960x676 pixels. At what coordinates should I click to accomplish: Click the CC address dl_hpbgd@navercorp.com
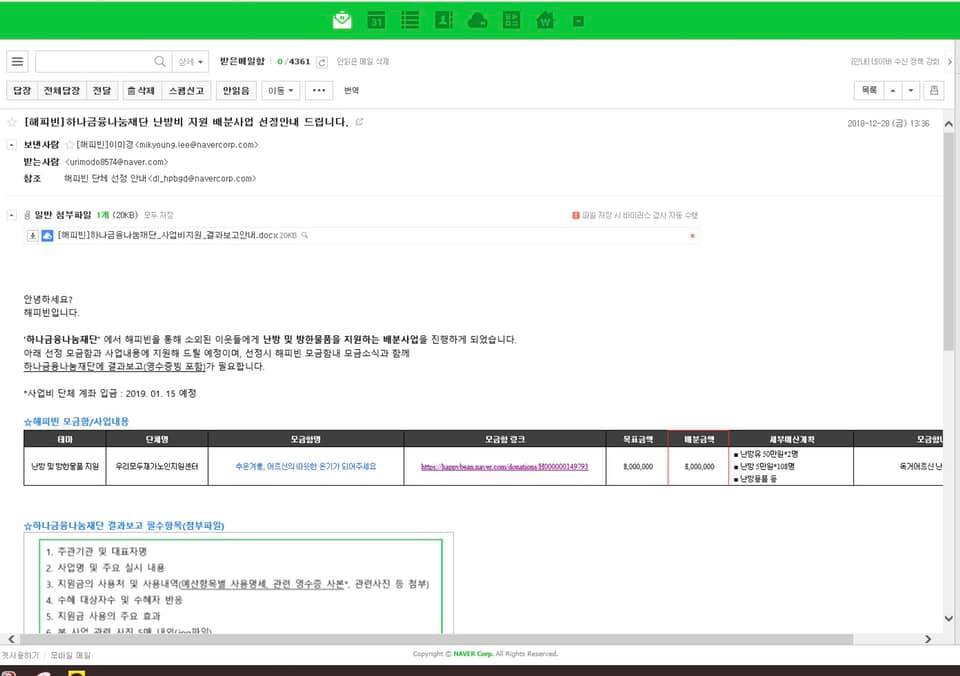(x=203, y=179)
